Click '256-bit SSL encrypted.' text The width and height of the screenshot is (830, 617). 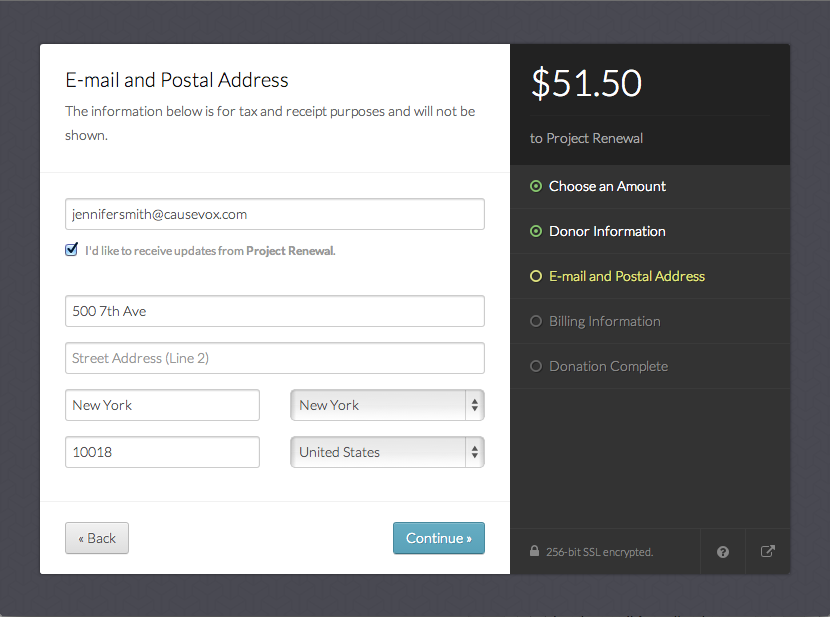click(x=599, y=552)
